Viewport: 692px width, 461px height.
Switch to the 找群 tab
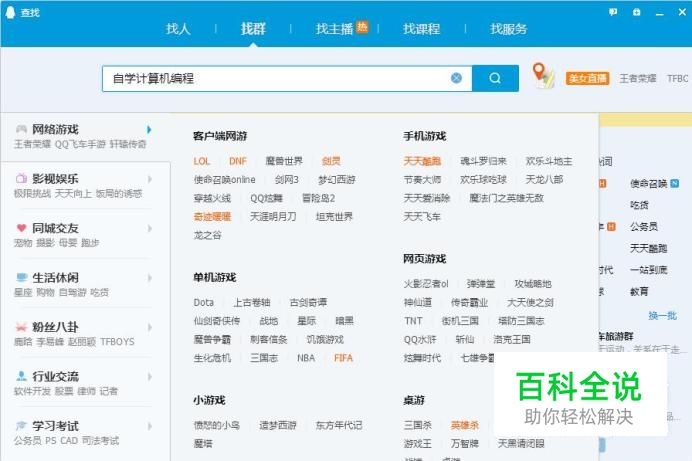(253, 29)
